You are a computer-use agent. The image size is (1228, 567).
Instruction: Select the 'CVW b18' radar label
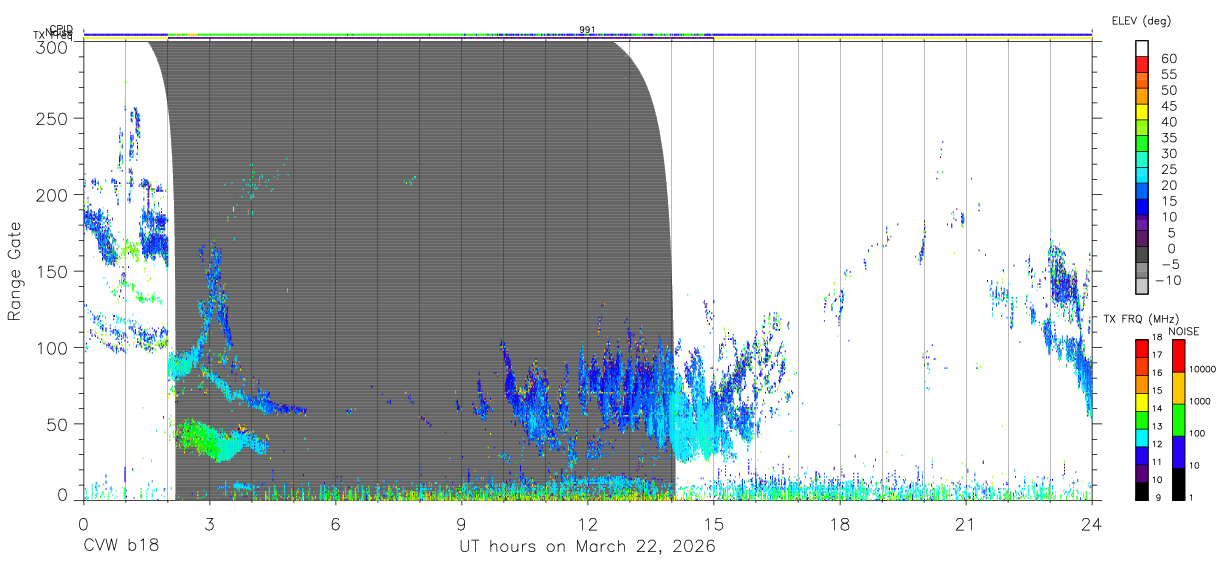[x=120, y=547]
